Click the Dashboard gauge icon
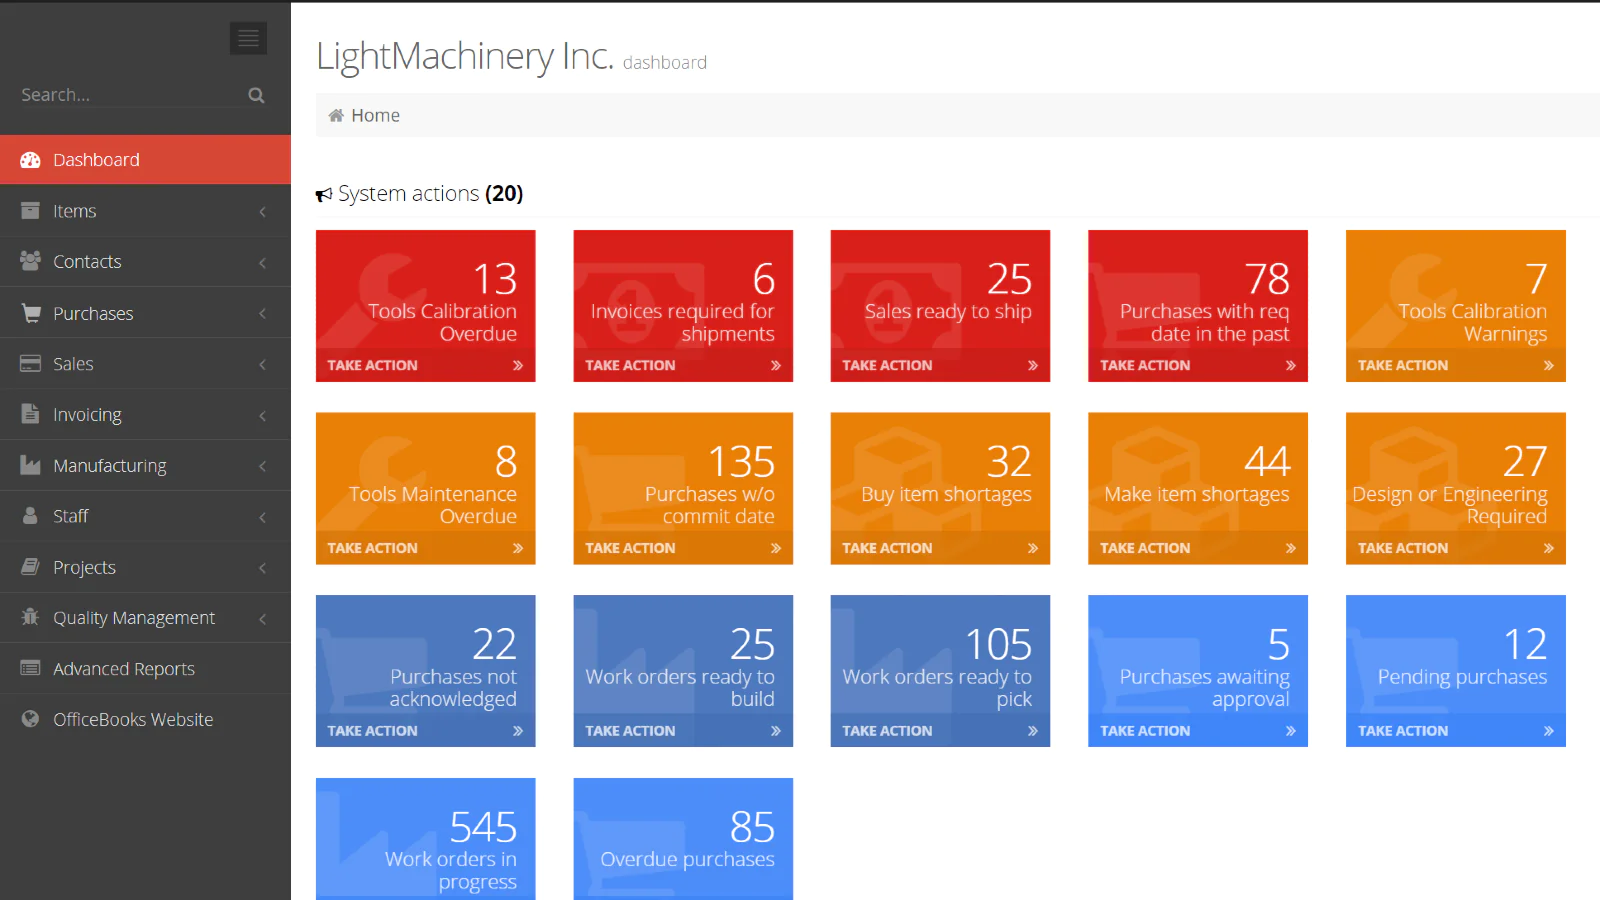1600x900 pixels. pyautogui.click(x=30, y=160)
